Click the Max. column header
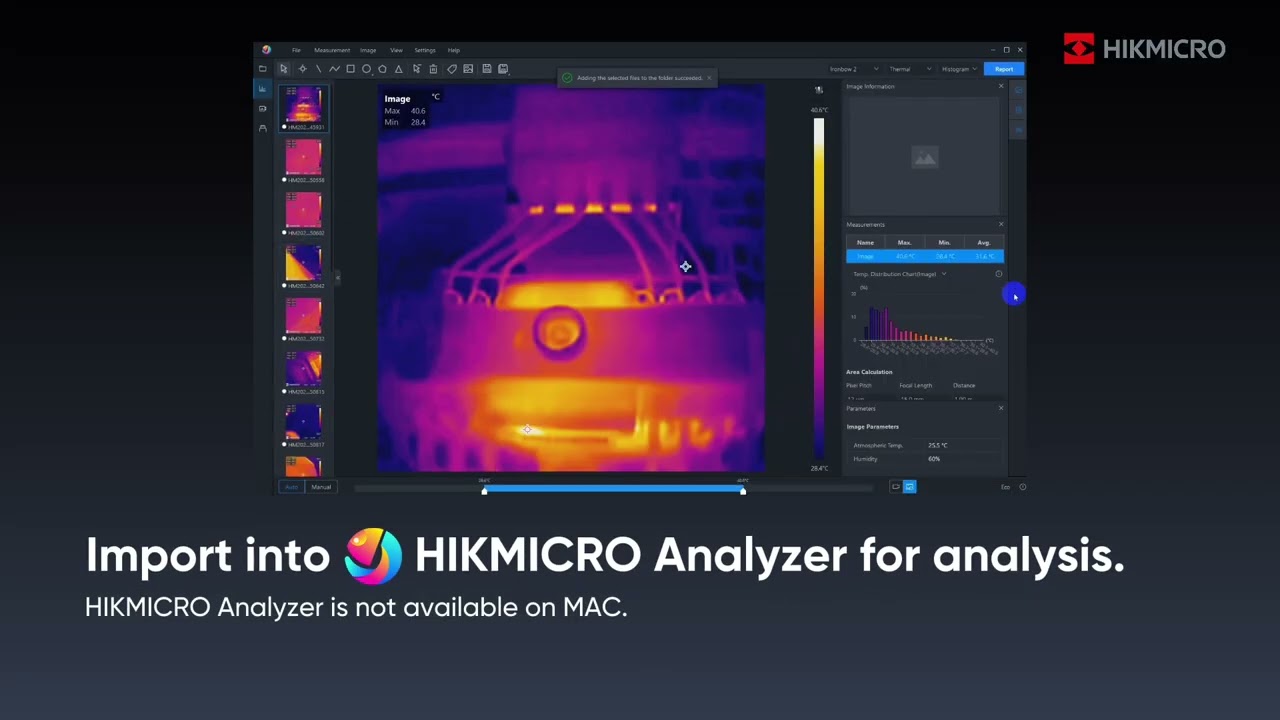1280x720 pixels. pyautogui.click(x=904, y=242)
